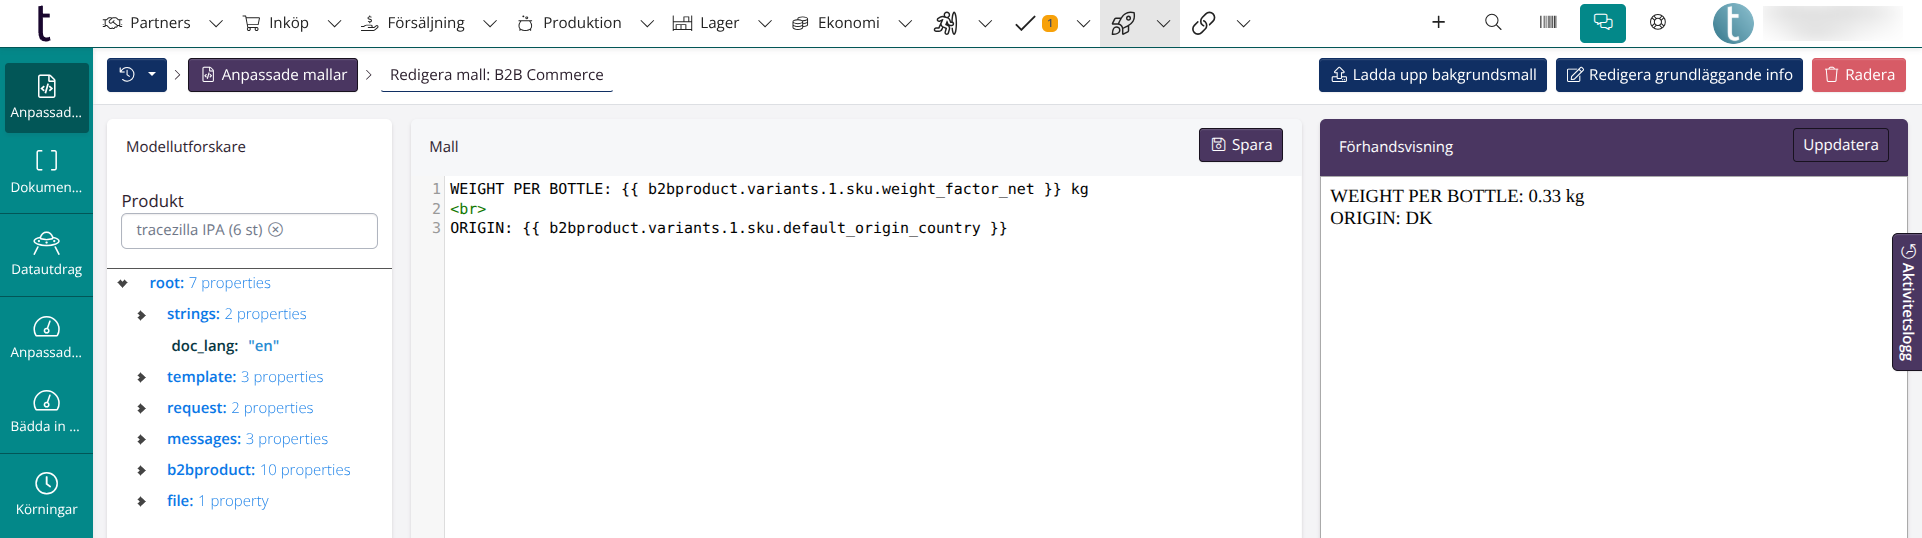The width and height of the screenshot is (1922, 538).
Task: Expand the strings tree node
Action: [142, 315]
